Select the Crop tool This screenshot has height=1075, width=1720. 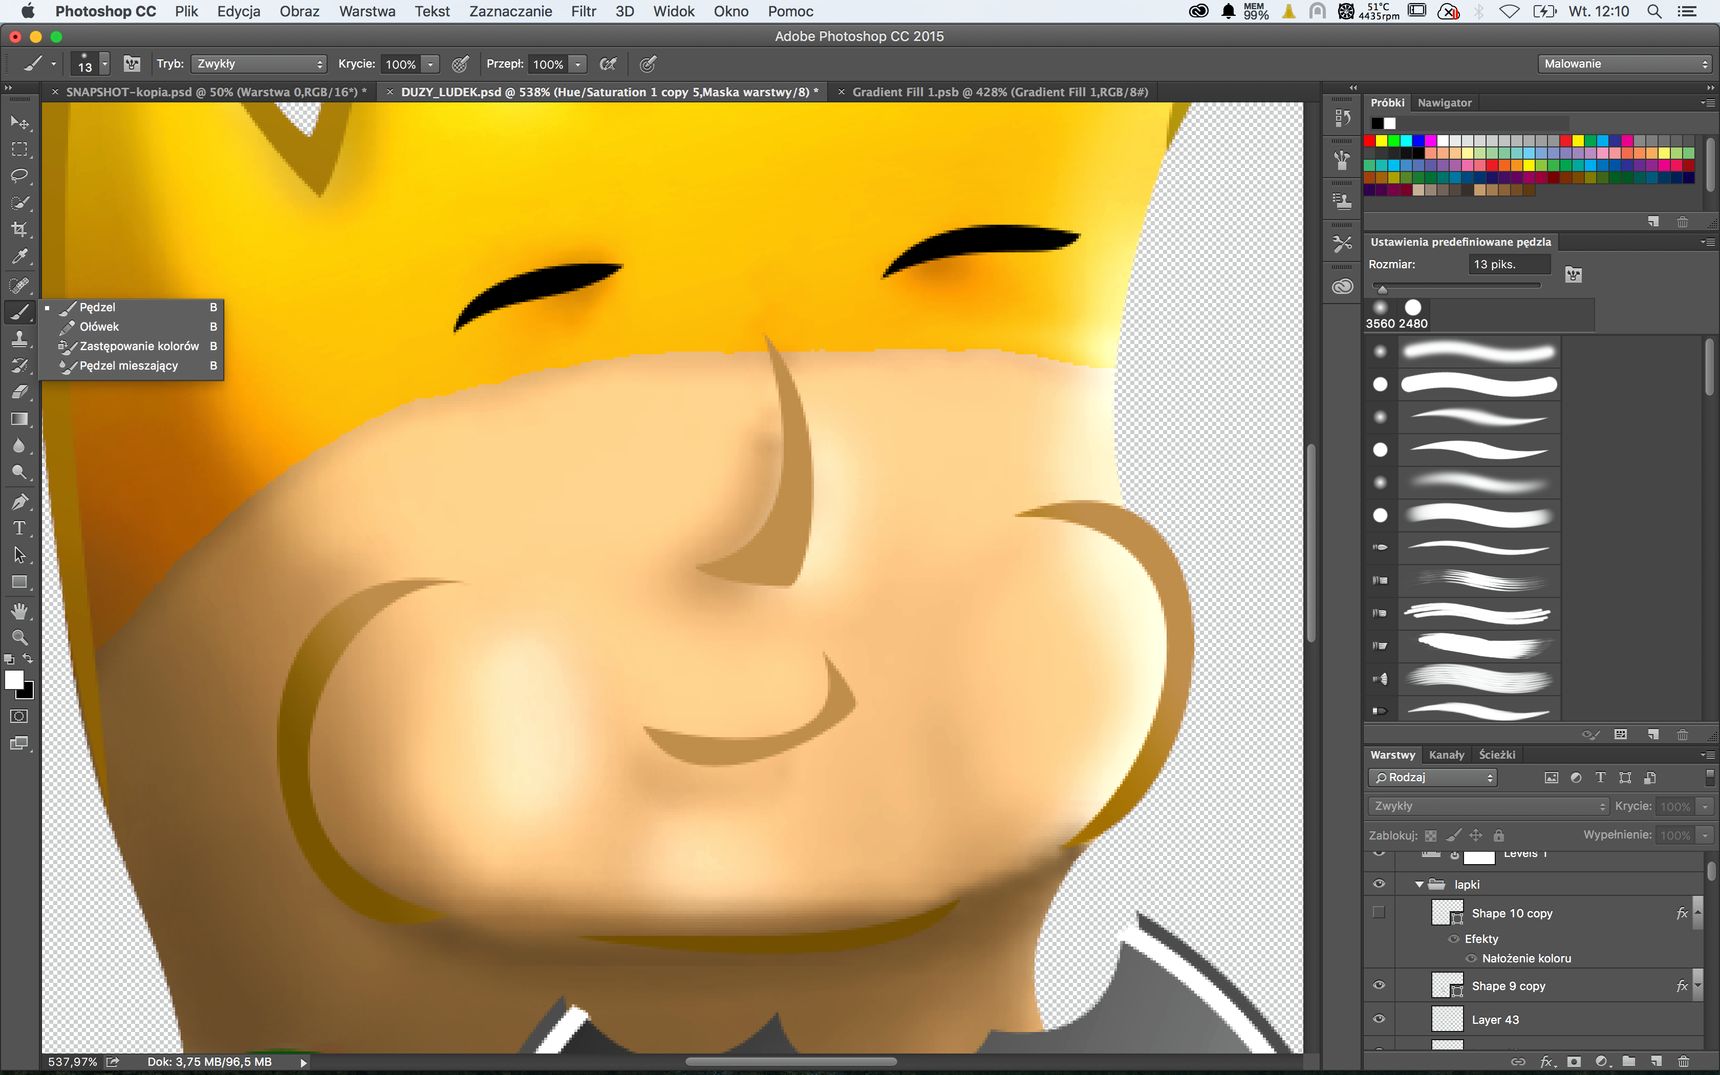(20, 230)
